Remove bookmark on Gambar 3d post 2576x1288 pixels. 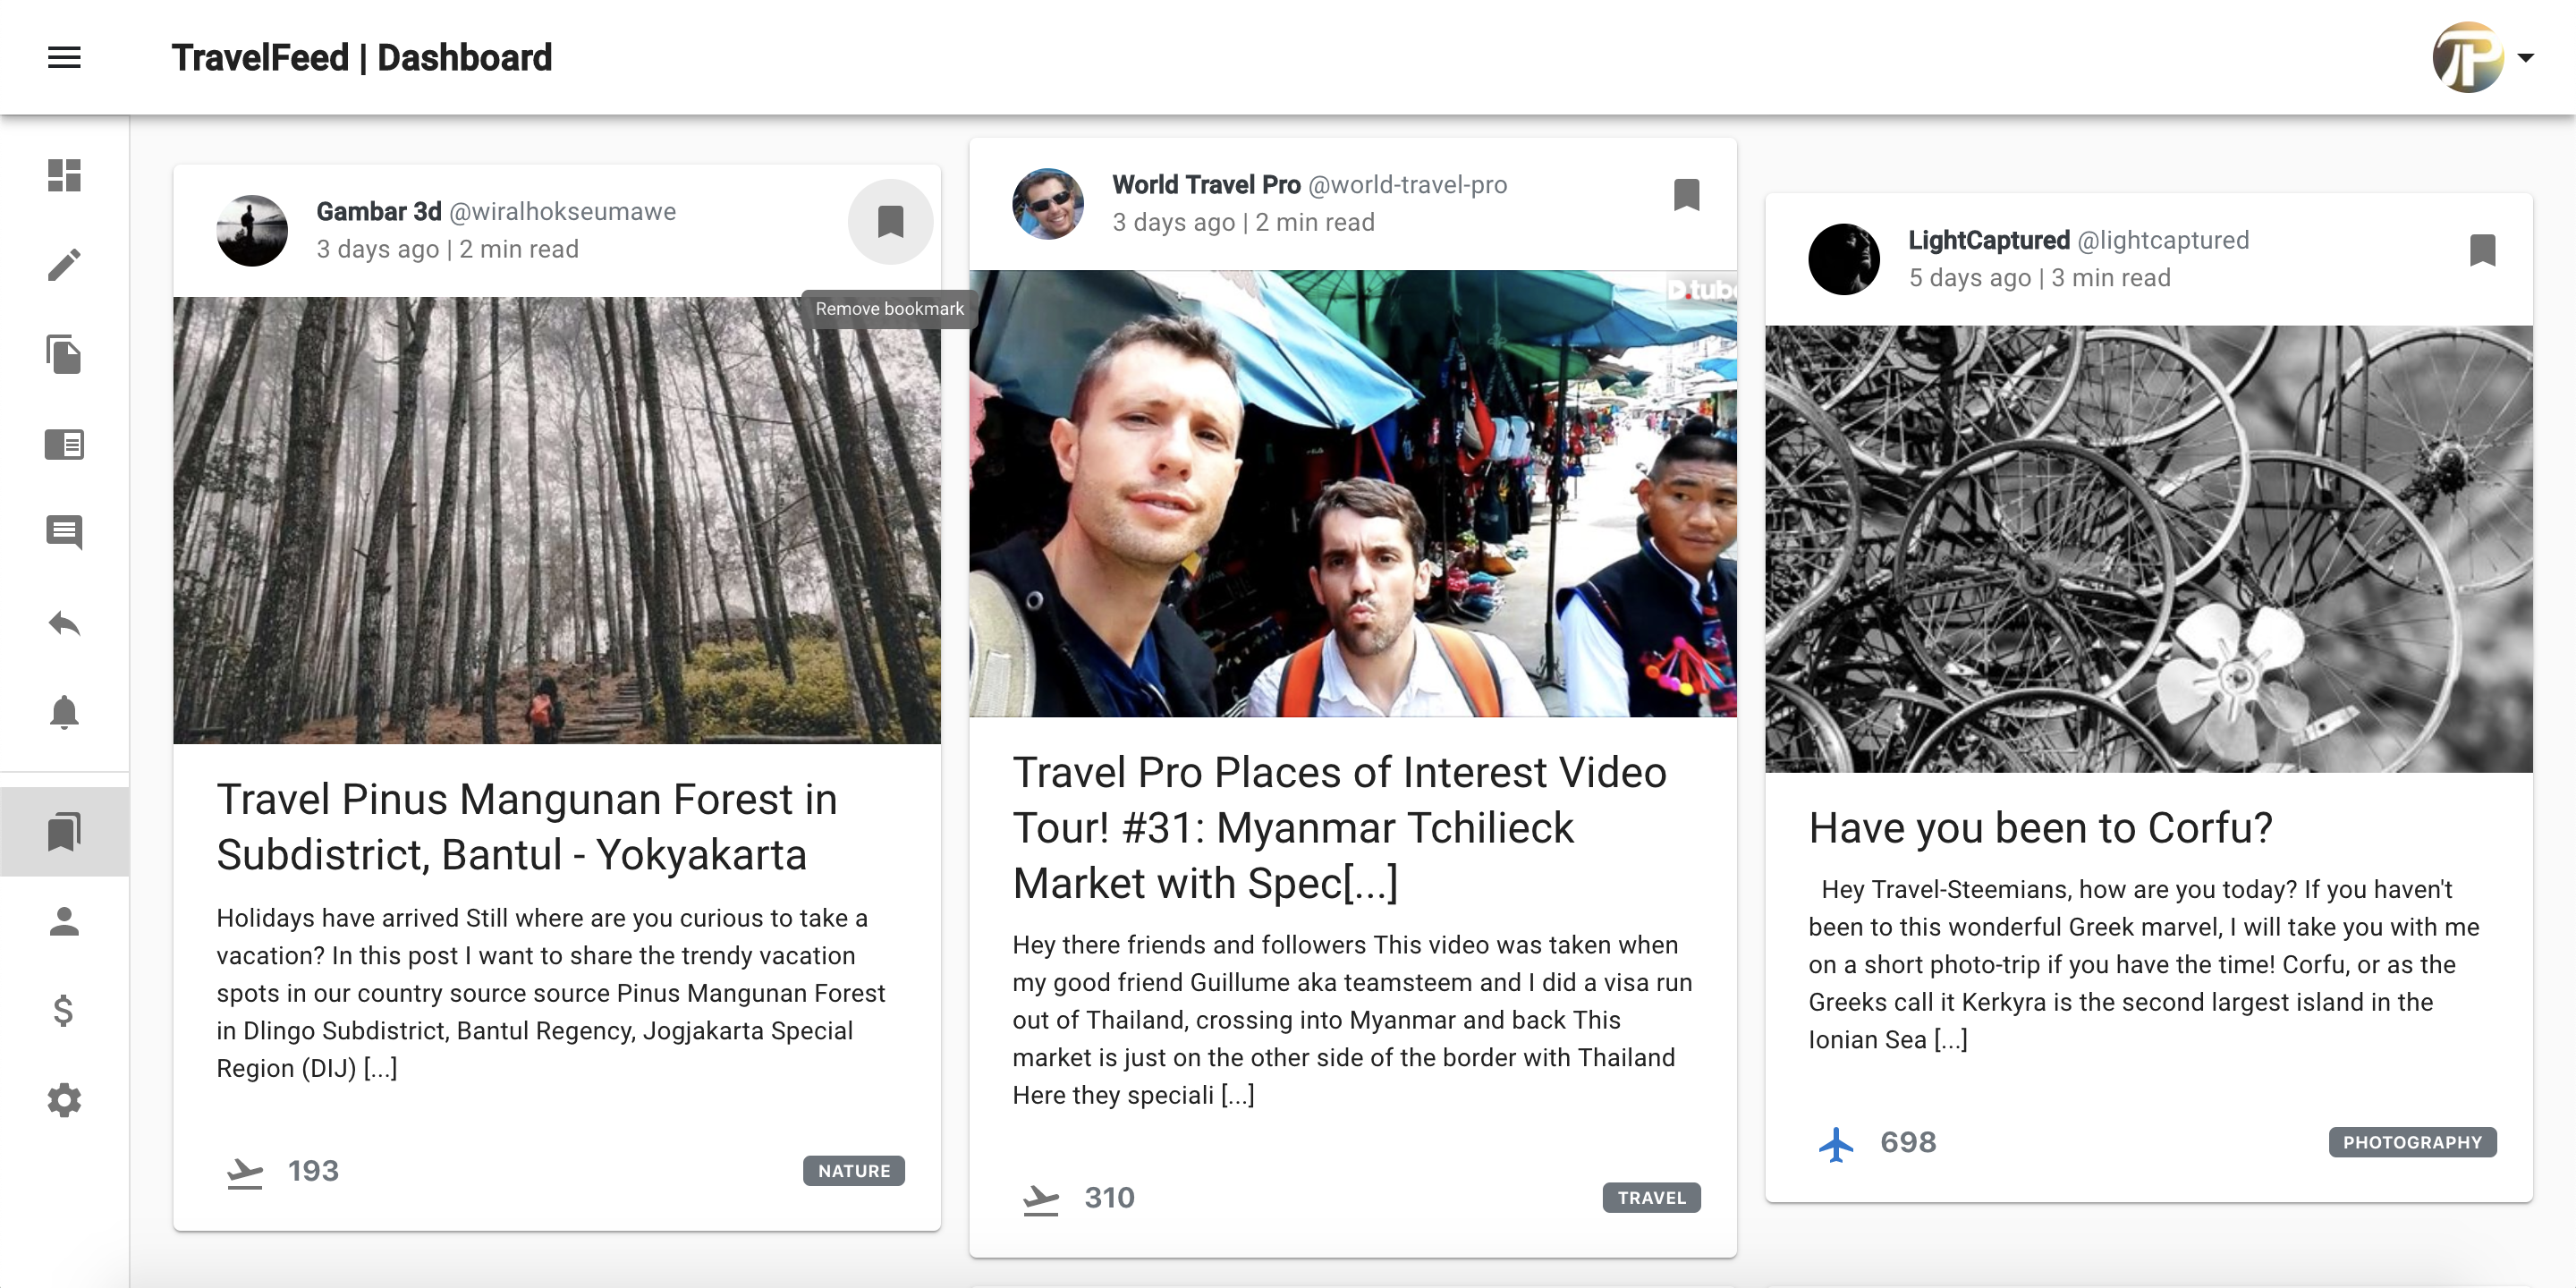[x=890, y=221]
